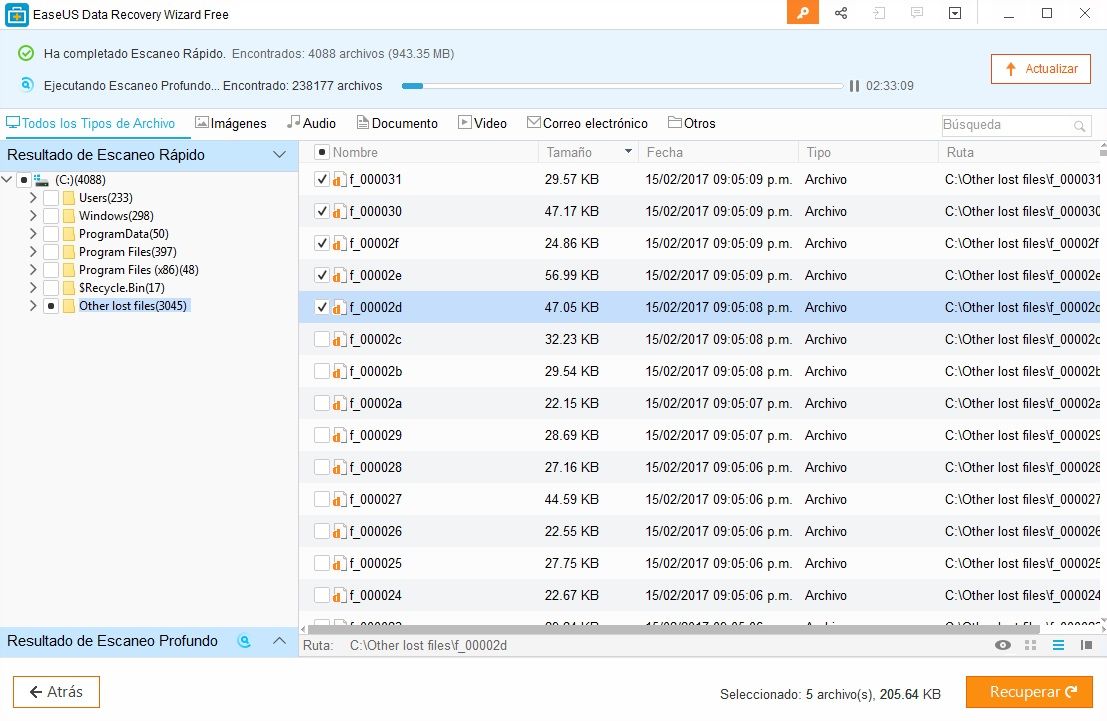This screenshot has height=721, width=1107.
Task: Expand the Resultado de Escaneo Profundo section
Action: point(280,641)
